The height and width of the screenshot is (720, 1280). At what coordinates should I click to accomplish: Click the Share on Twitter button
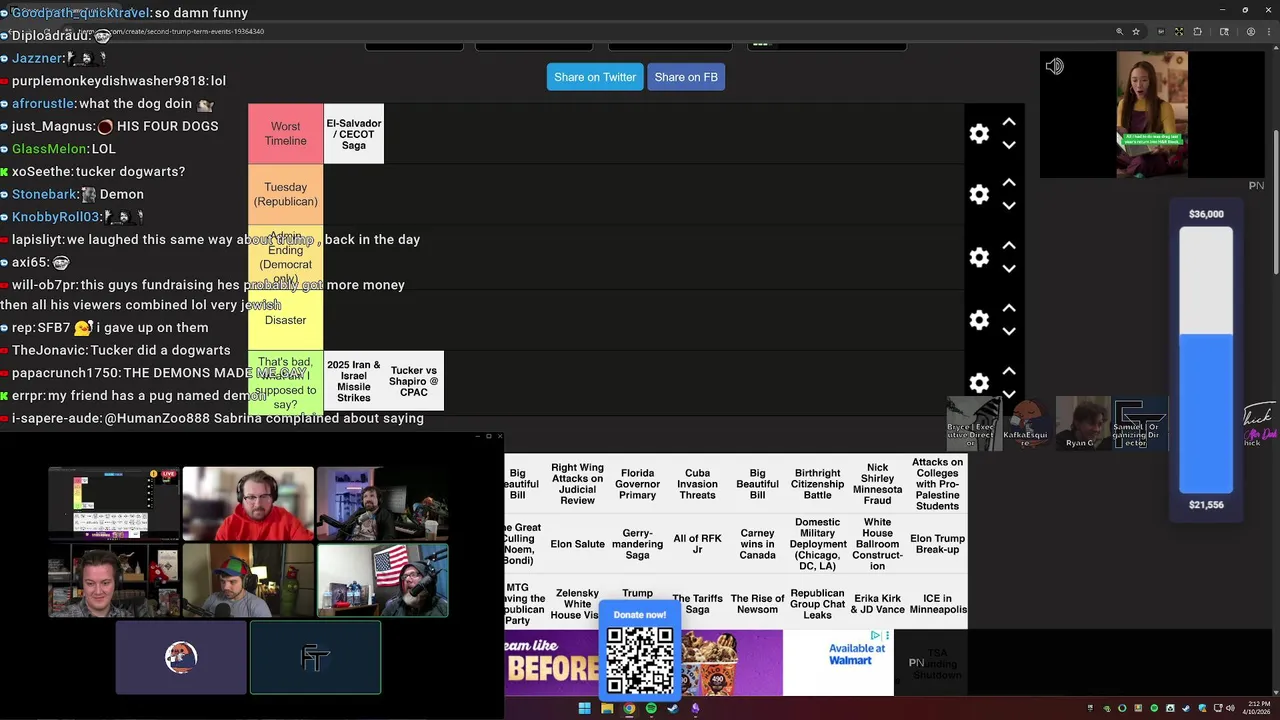point(595,77)
